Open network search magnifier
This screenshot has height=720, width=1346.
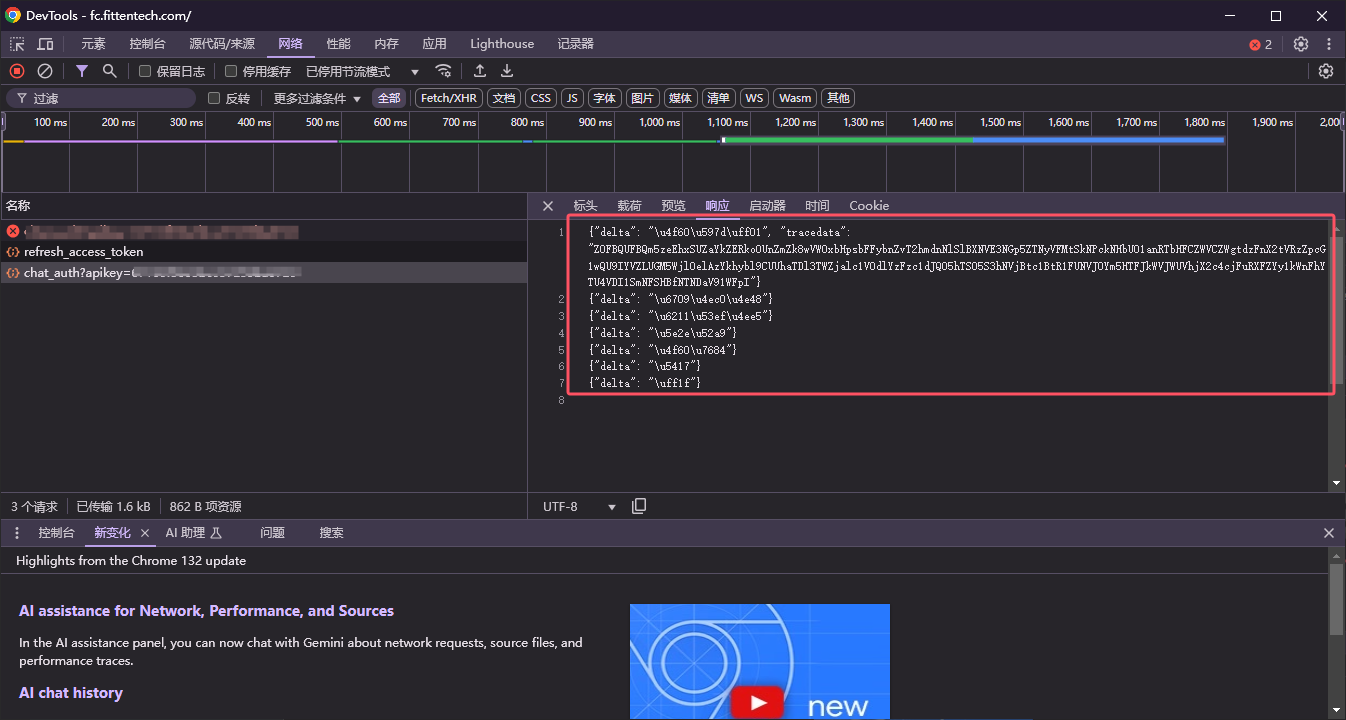point(110,71)
